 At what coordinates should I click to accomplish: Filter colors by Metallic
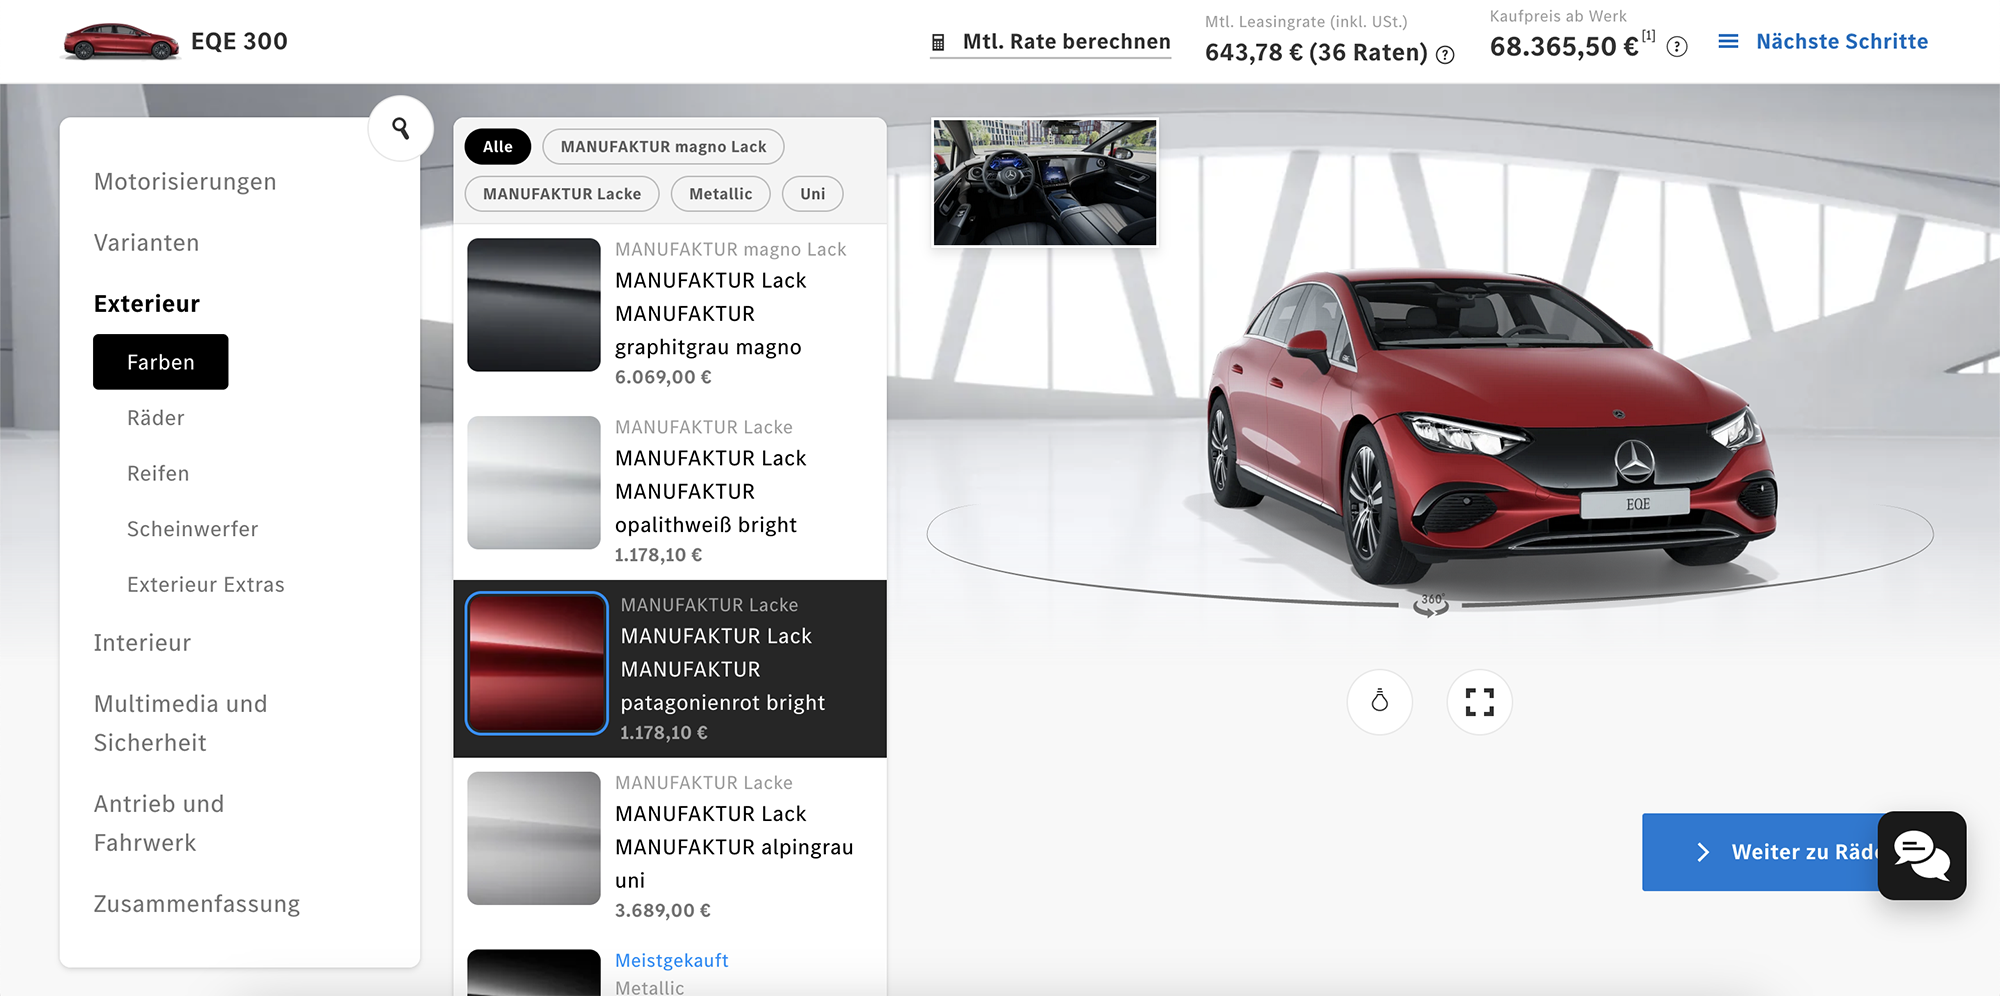(720, 194)
